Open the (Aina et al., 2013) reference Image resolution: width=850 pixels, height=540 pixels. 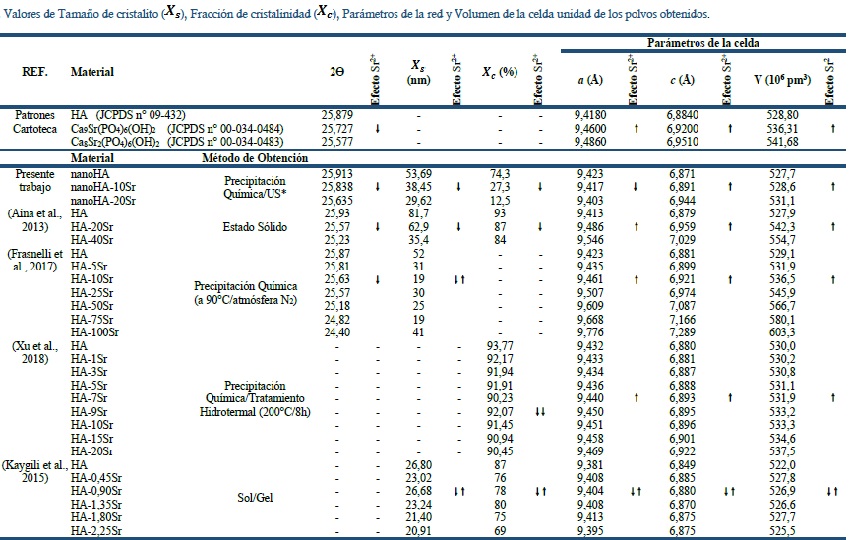[35, 220]
